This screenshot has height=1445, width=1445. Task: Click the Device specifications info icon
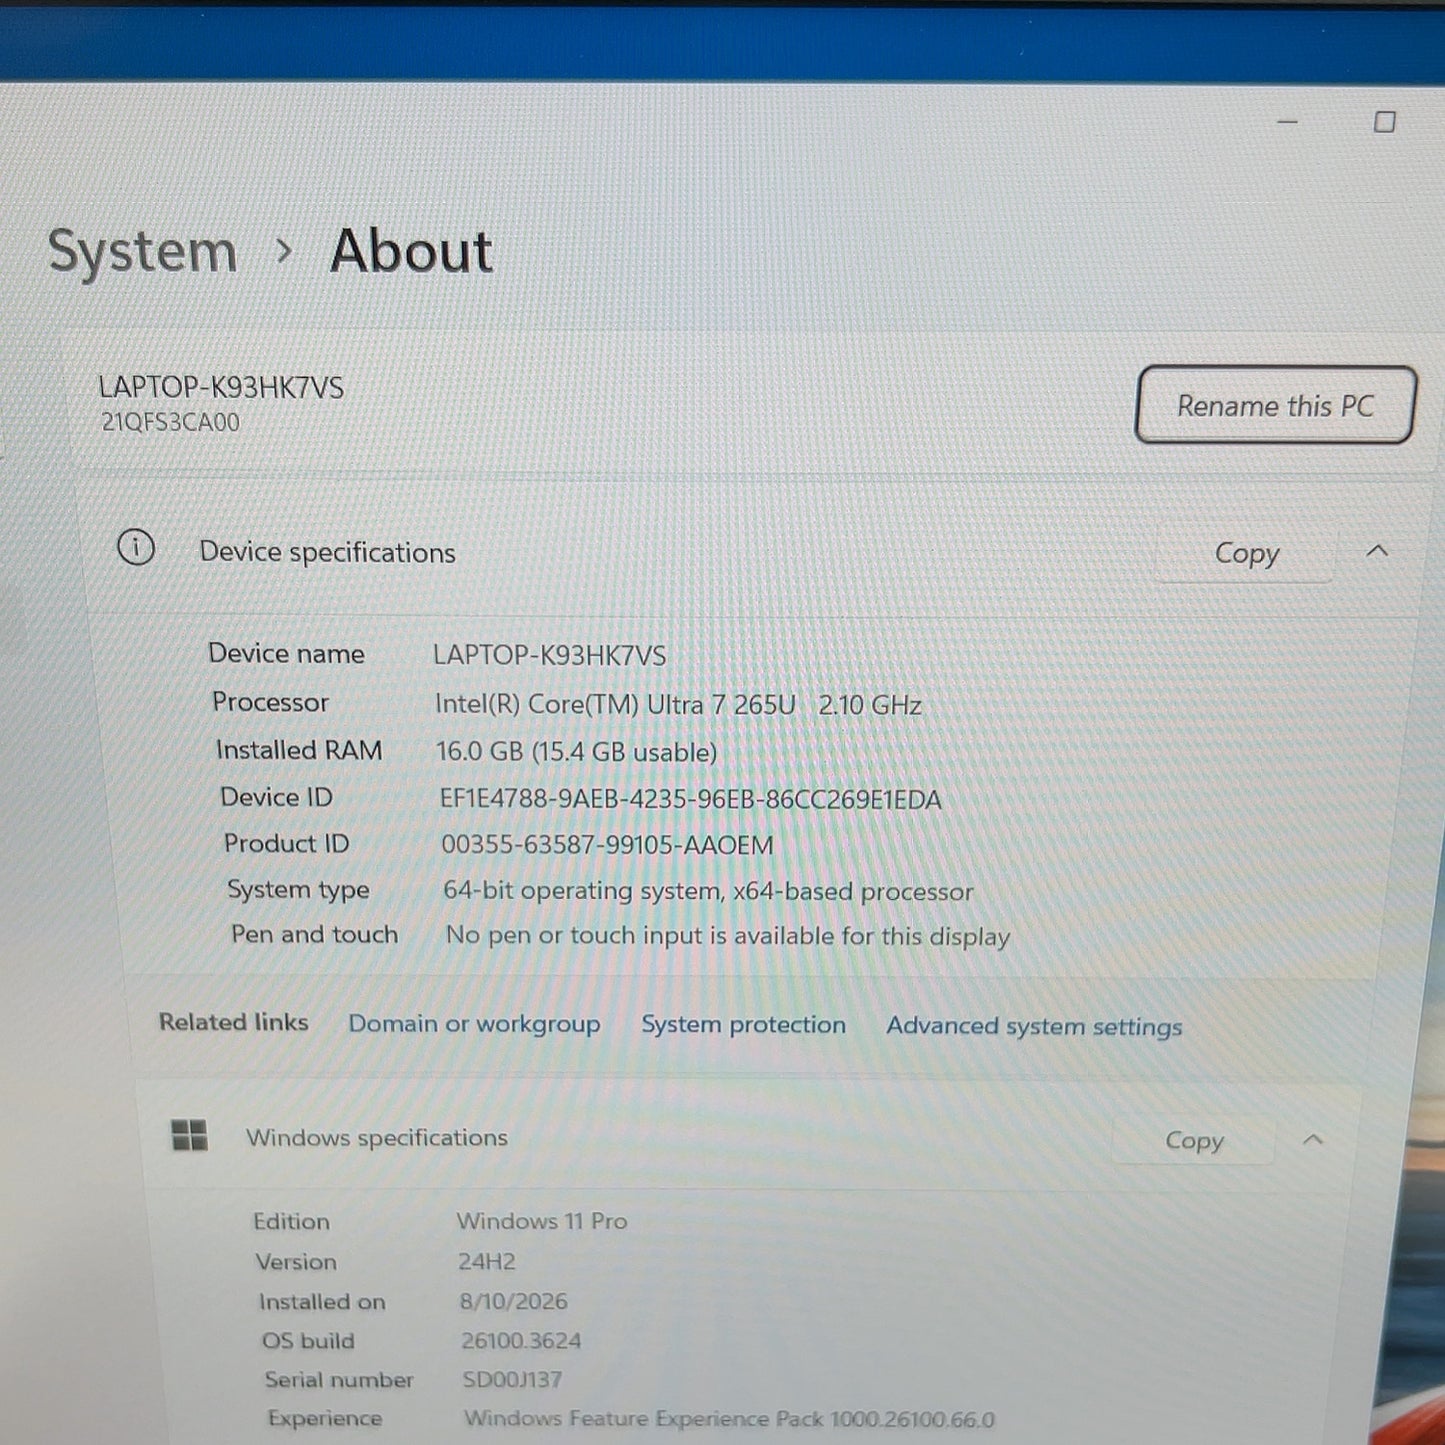(x=136, y=548)
